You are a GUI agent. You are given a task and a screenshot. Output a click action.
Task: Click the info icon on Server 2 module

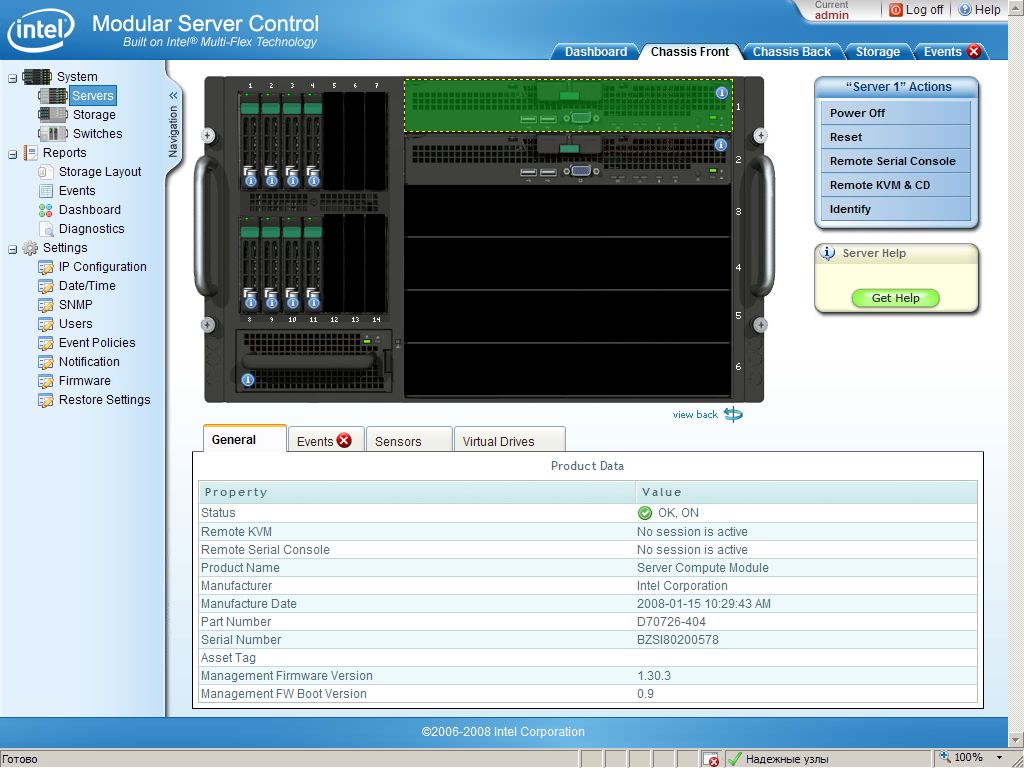[721, 145]
